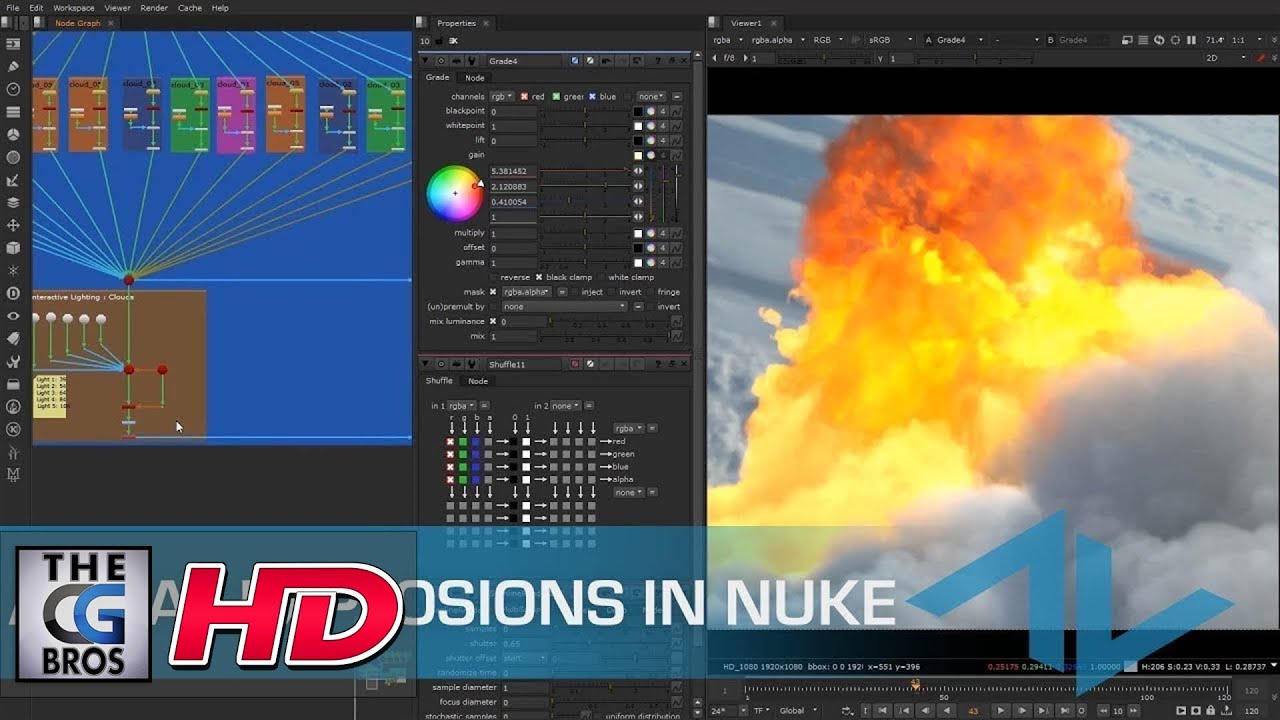Enable the reverse checkbox

click(x=493, y=277)
